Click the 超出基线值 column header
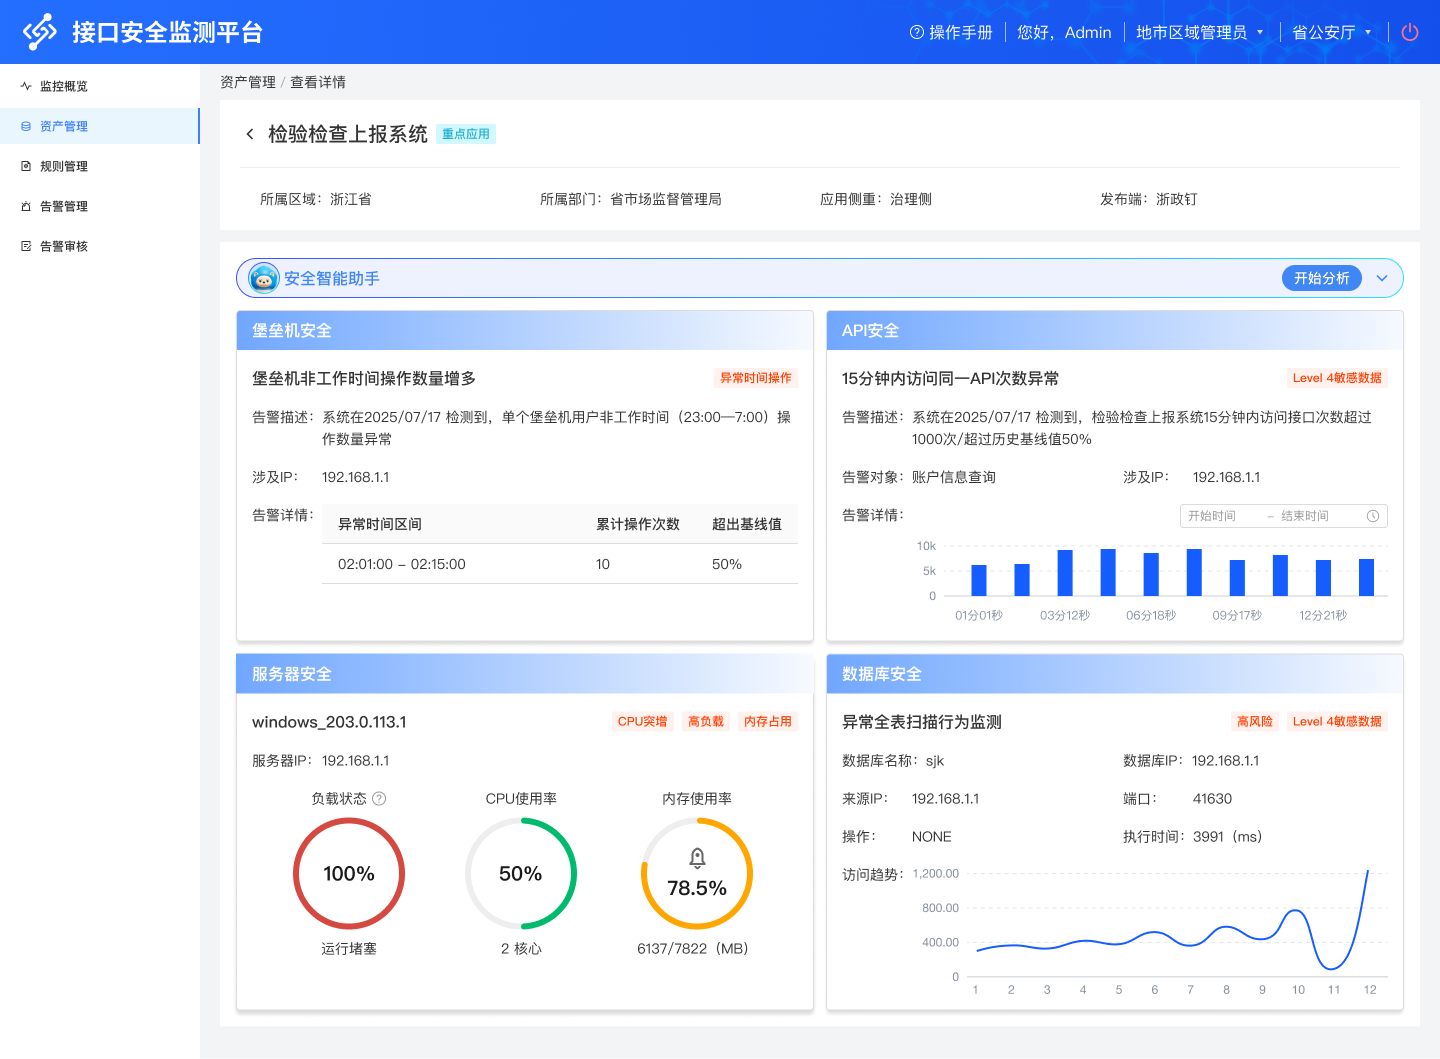Screen dimensions: 1440x1059 (x=747, y=524)
